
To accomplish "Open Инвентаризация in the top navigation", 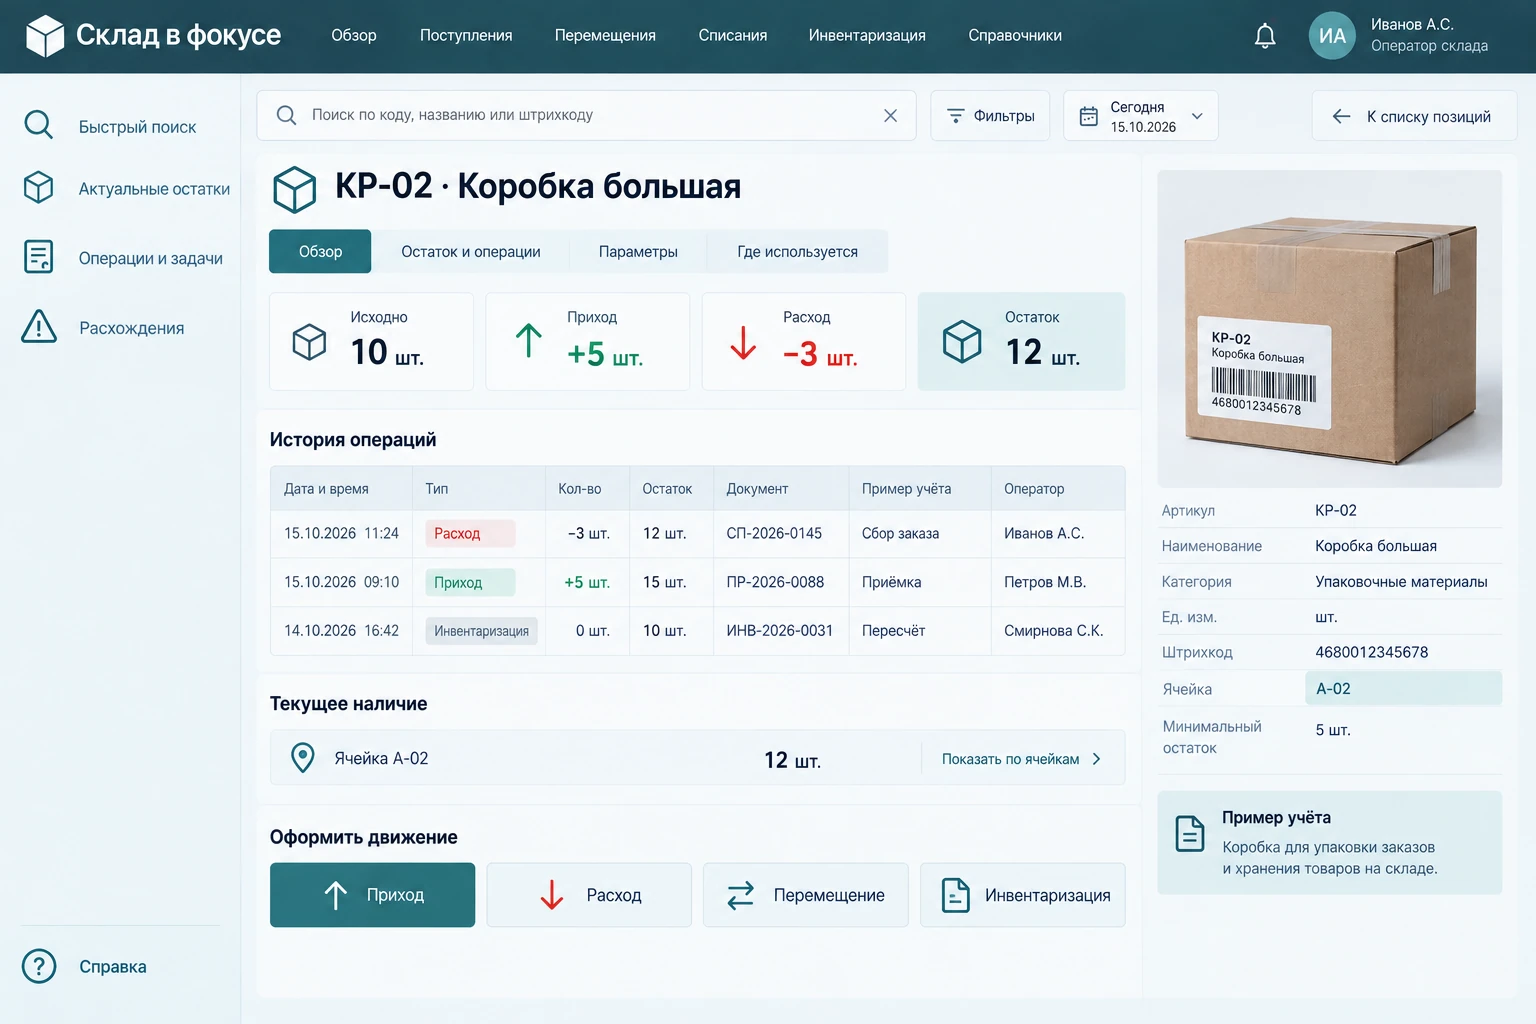I will coord(867,36).
